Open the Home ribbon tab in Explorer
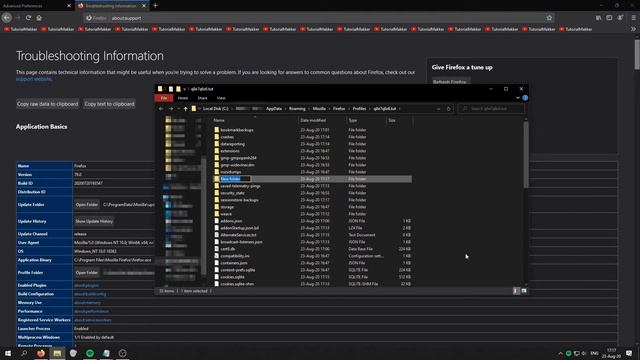Image resolution: width=640 pixels, height=360 pixels. (x=183, y=98)
